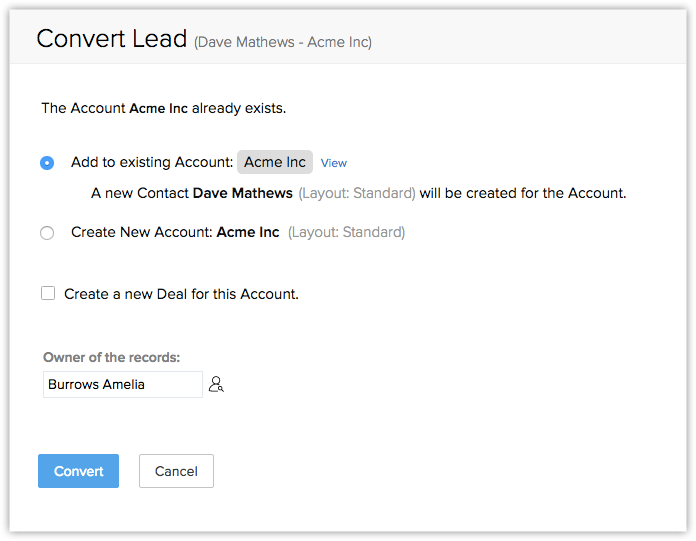Click the Create a new Deal label text
The image size is (696, 541).
tap(181, 294)
